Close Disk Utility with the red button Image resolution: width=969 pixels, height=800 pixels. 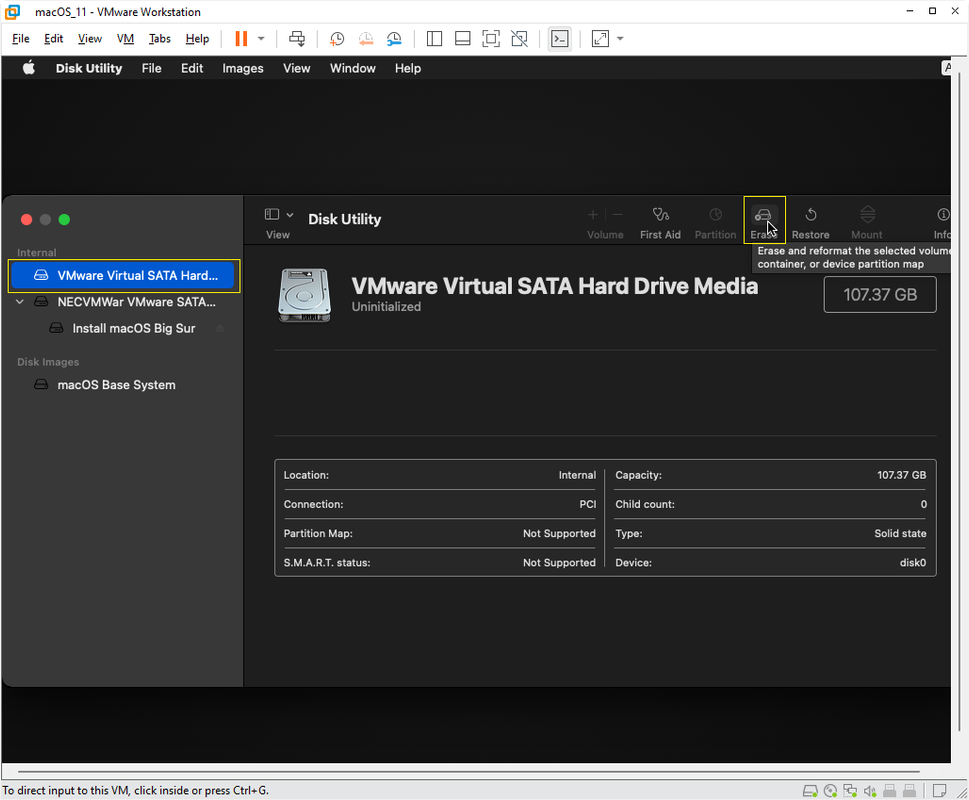pos(27,219)
